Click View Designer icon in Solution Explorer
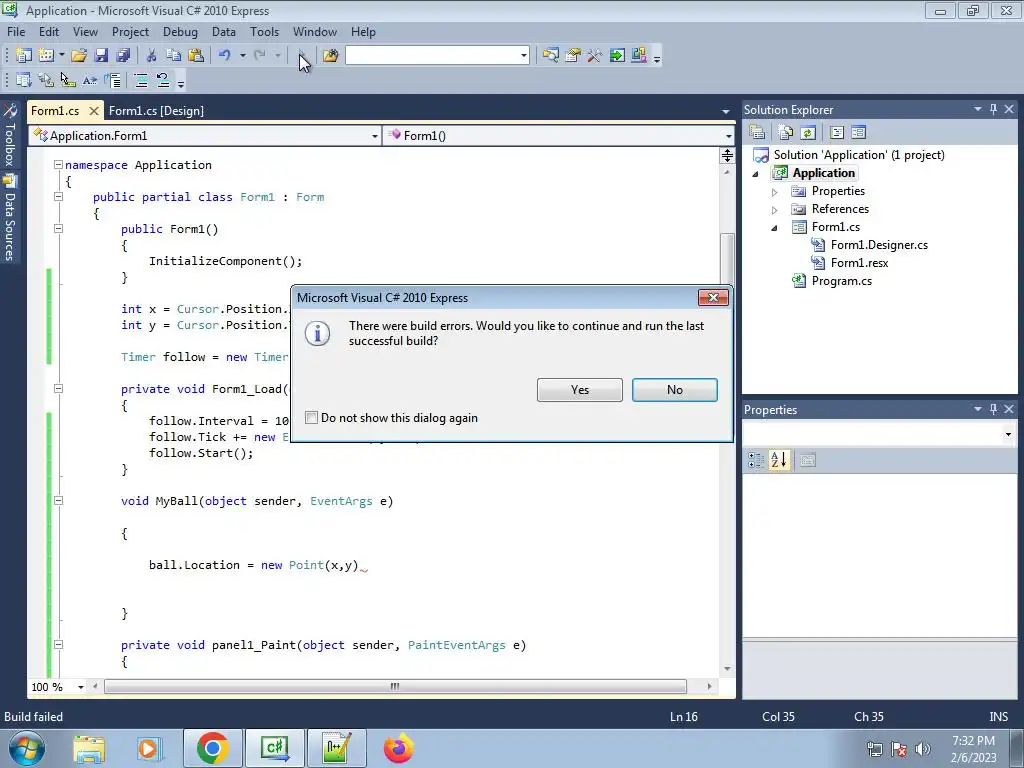 point(858,133)
